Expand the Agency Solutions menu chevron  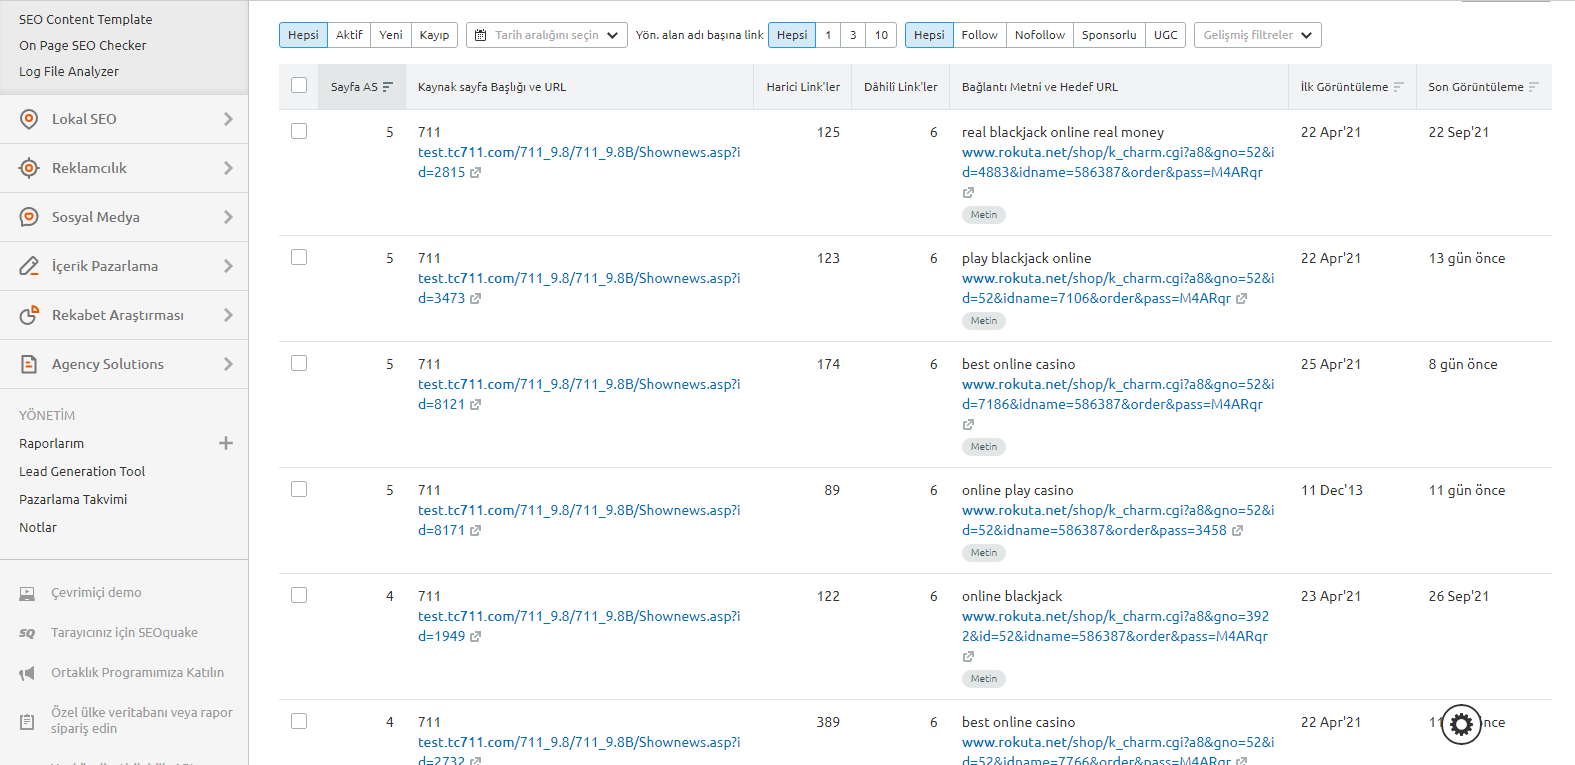coord(228,364)
